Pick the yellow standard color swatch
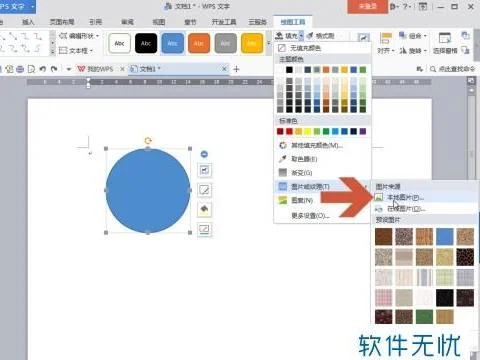Viewport: 480px width, 360px height. click(308, 131)
